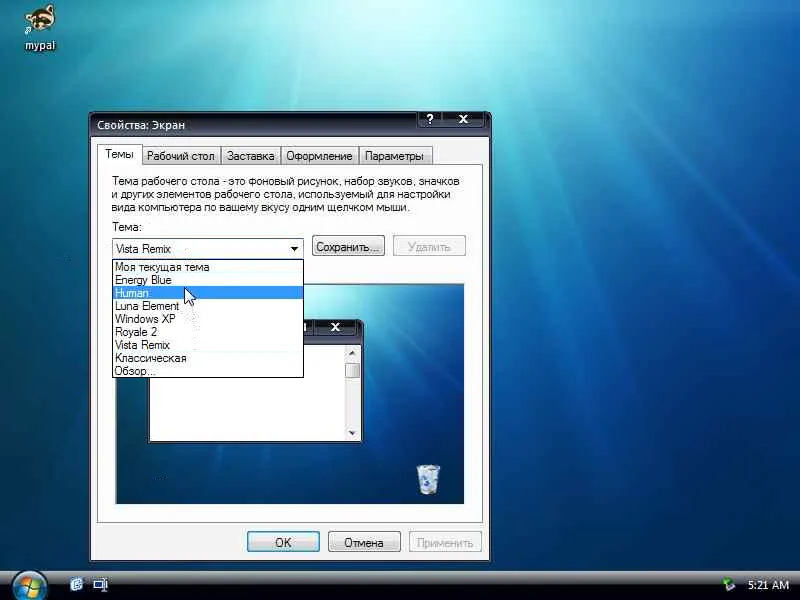Click the Recycle Bin in theme preview
The height and width of the screenshot is (600, 800).
[428, 480]
